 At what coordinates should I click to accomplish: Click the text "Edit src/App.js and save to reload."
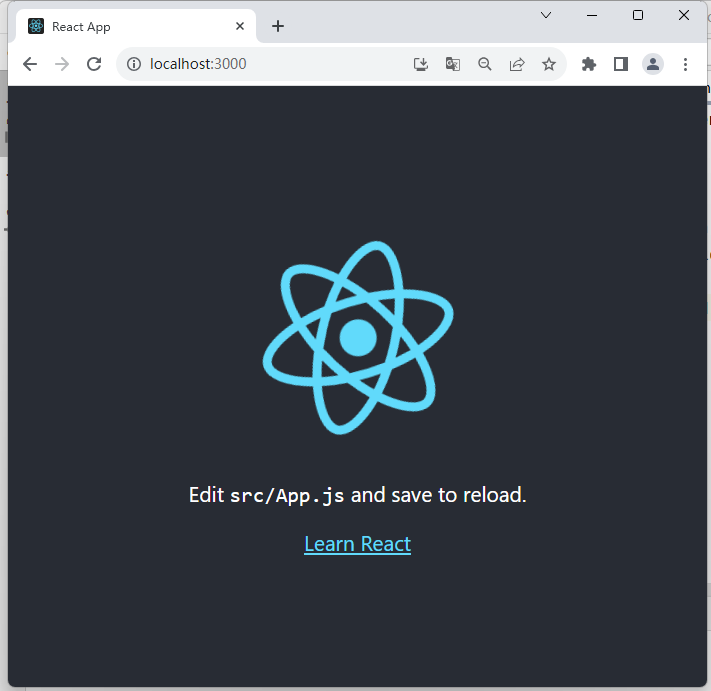pos(357,495)
